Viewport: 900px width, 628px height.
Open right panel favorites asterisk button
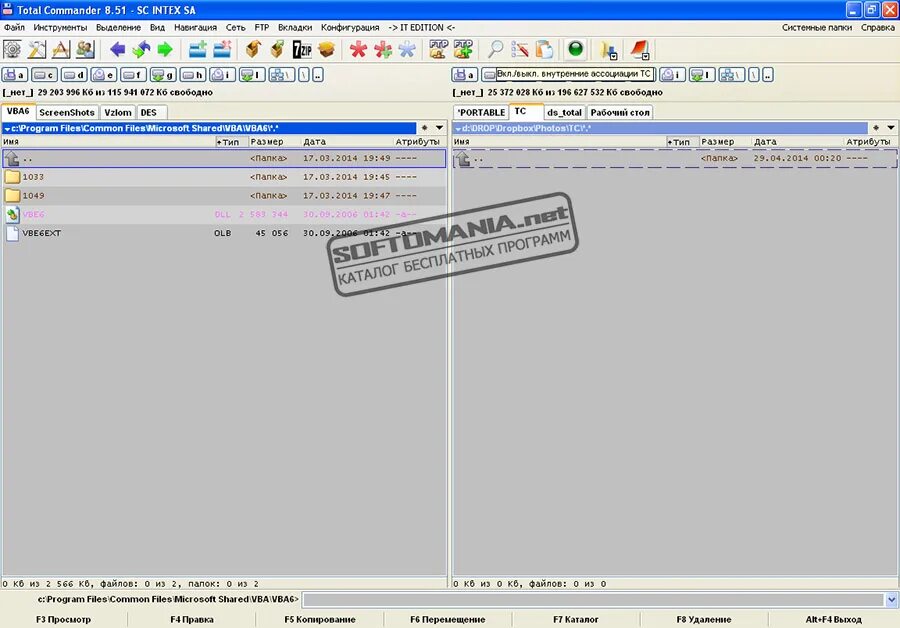tap(875, 128)
